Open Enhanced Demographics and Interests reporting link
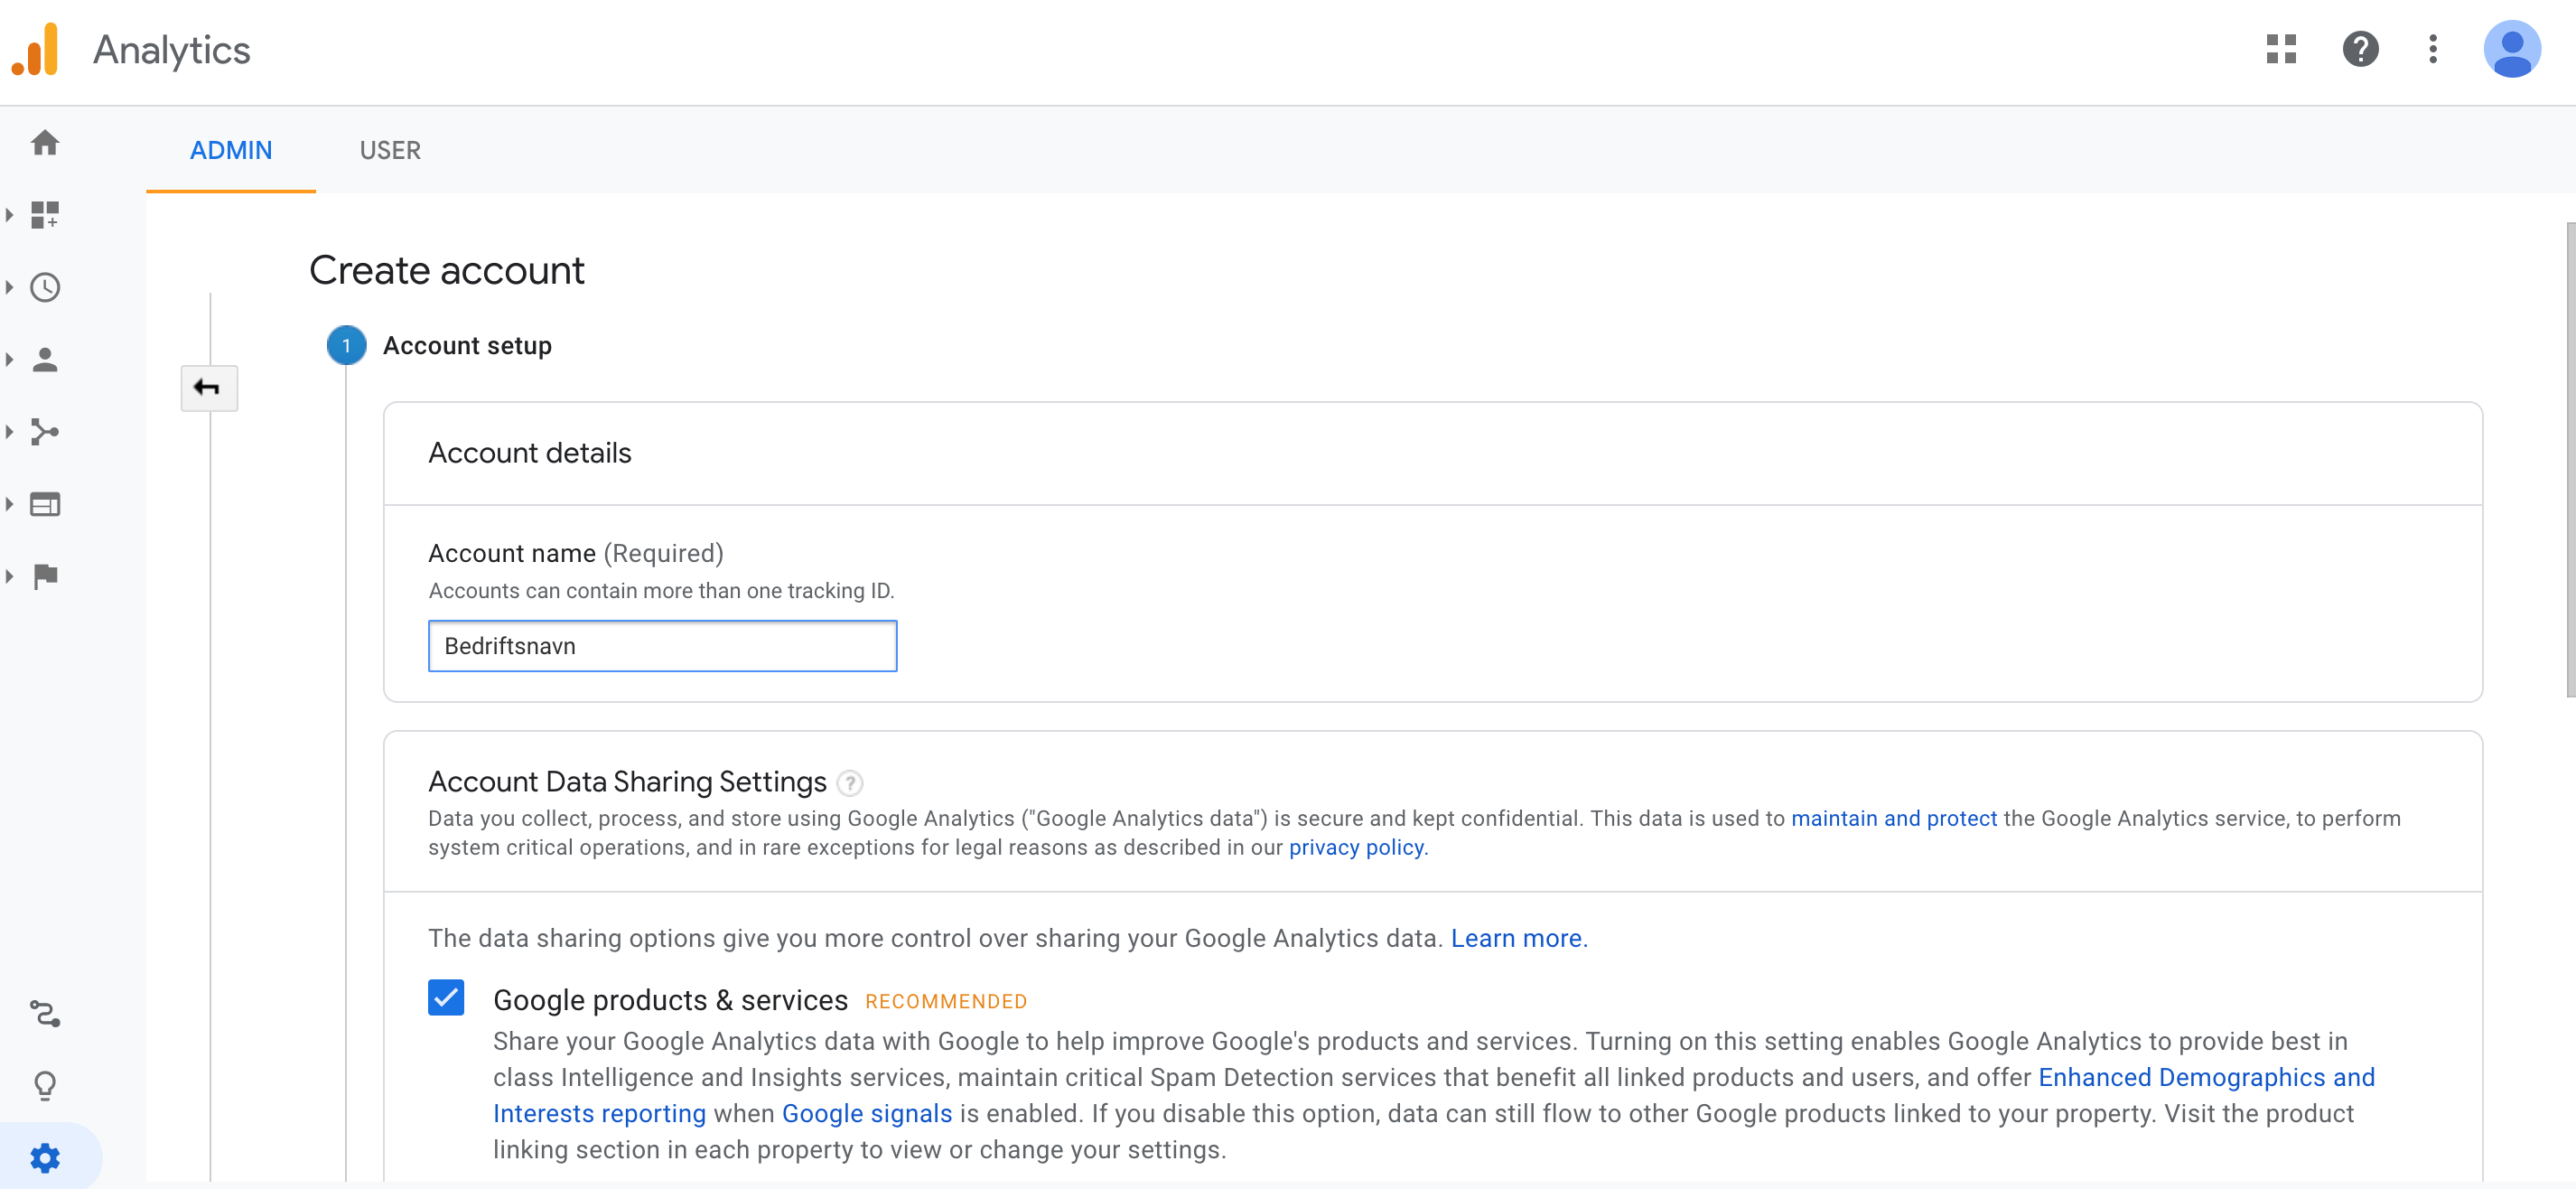Image resolution: width=2576 pixels, height=1189 pixels. coord(2206,1077)
